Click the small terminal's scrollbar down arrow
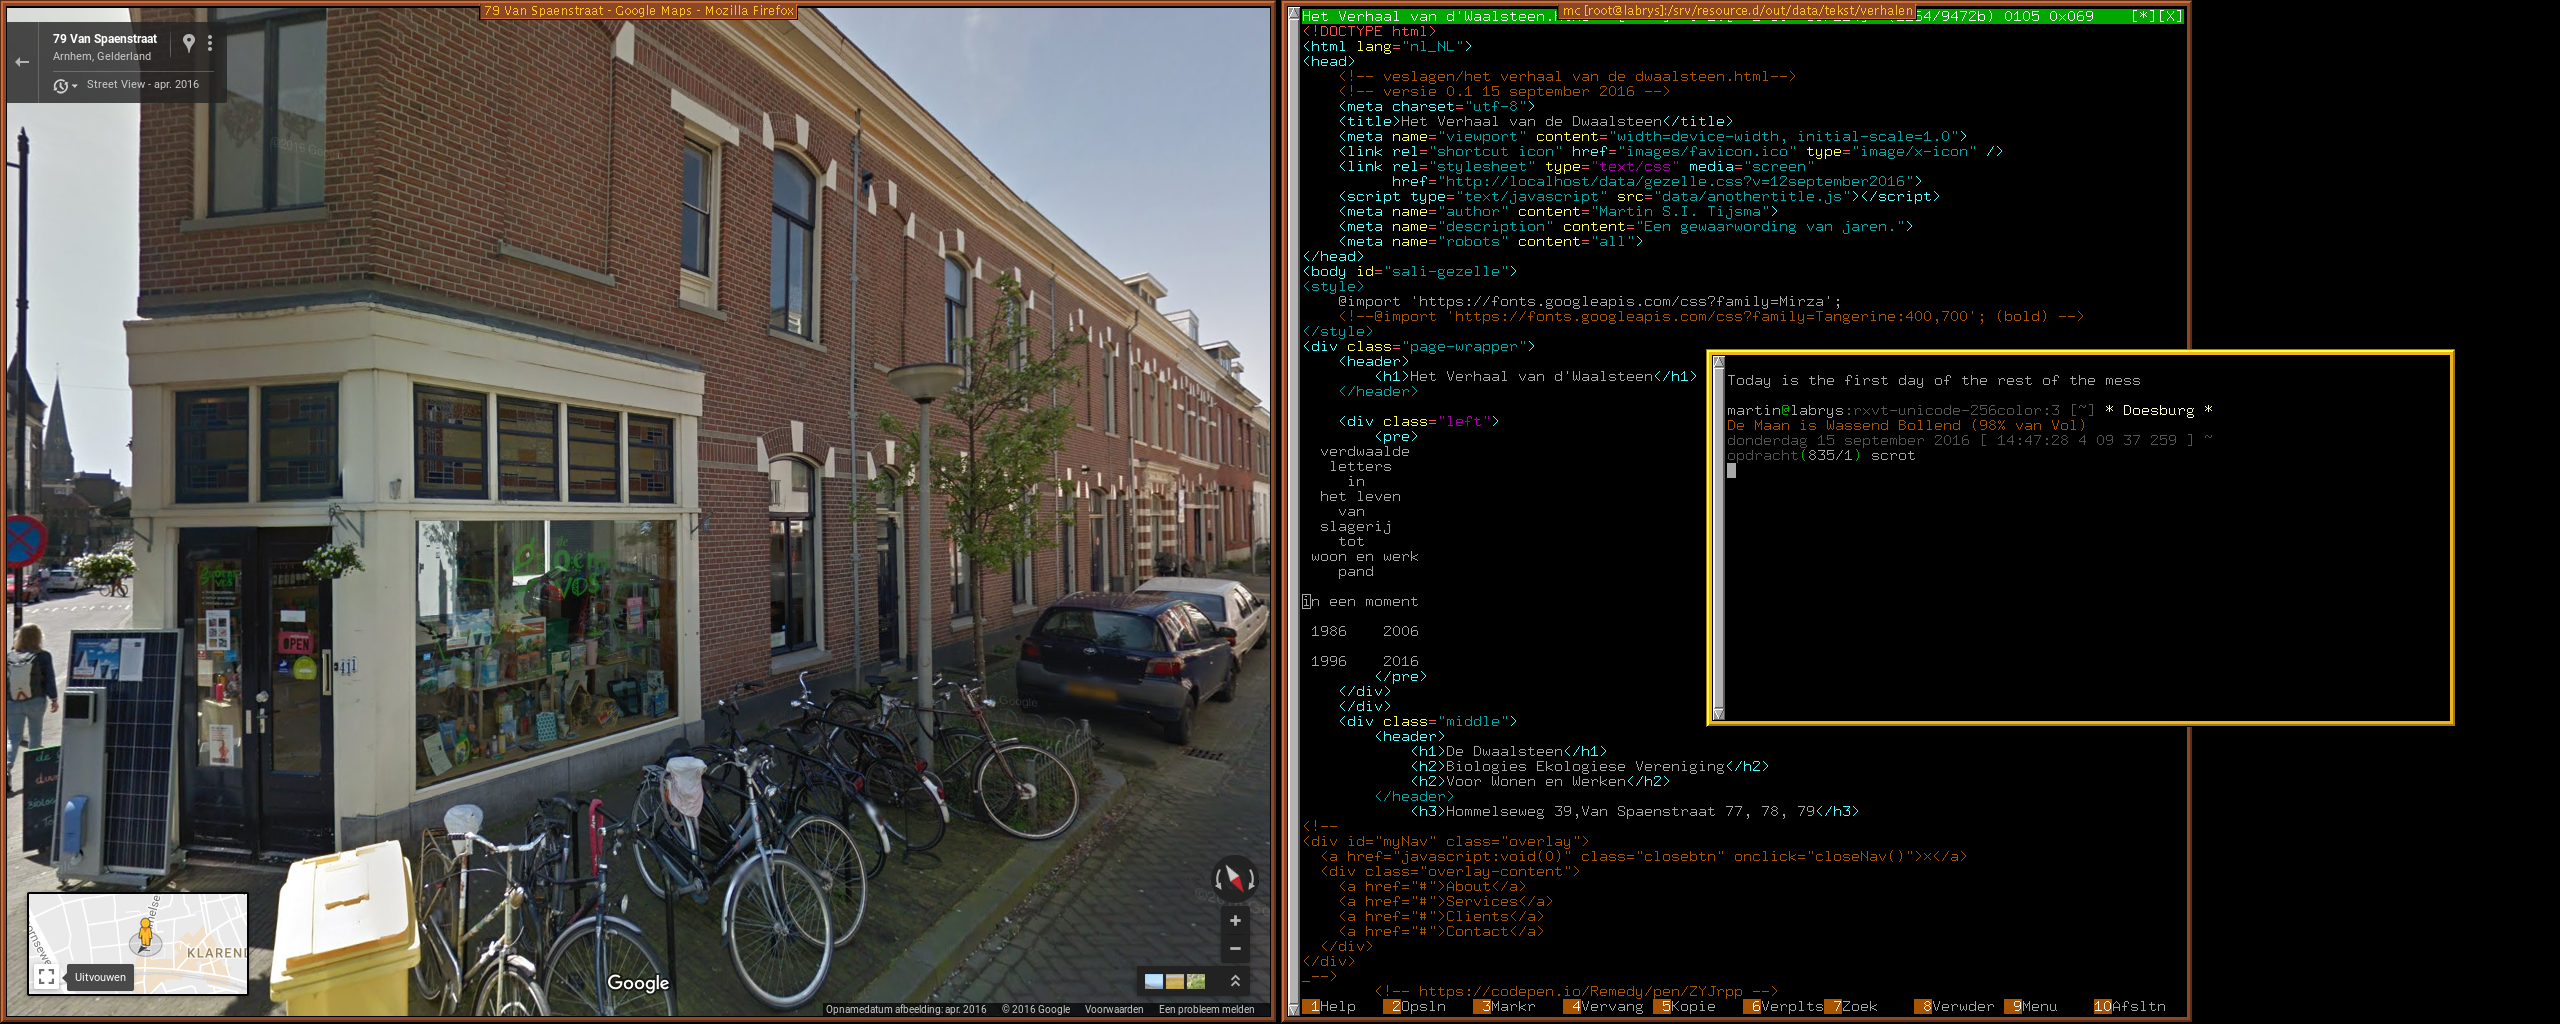This screenshot has width=2560, height=1024. coord(1719,713)
